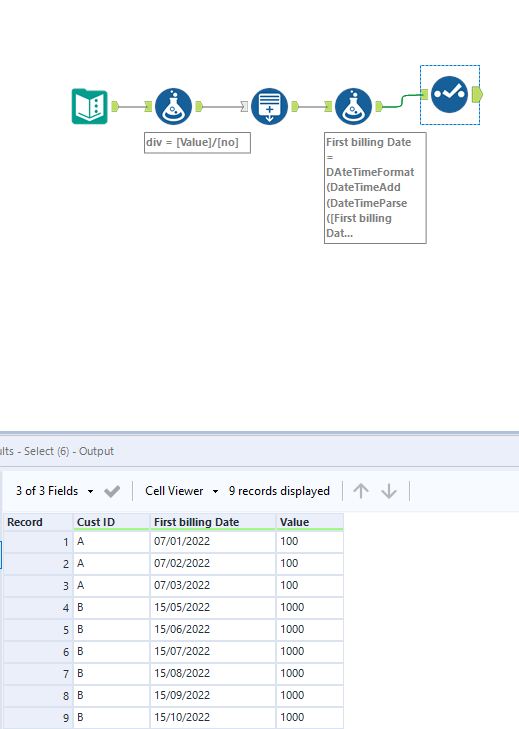Click the First billing Date column header
This screenshot has height=729, width=519.
213,522
